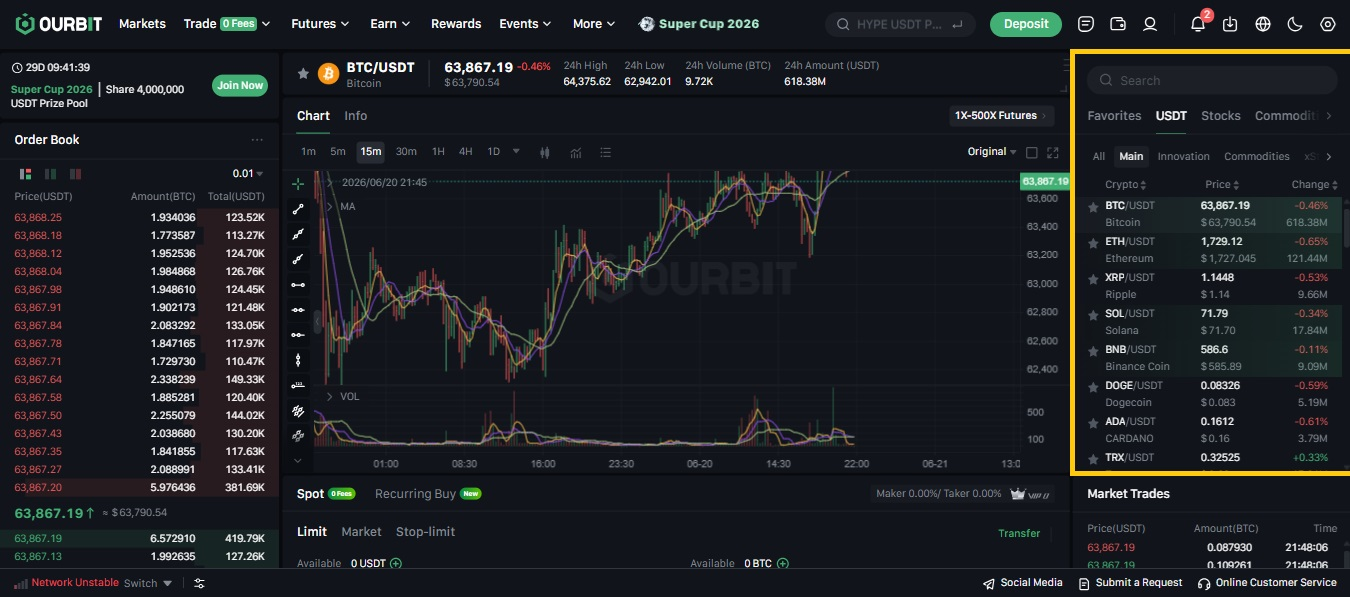
Task: Toggle favorite star for XRP/USDT row
Action: [1093, 279]
